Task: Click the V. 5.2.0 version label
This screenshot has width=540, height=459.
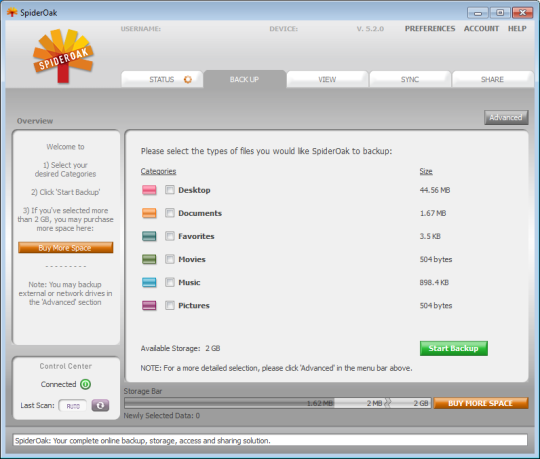Action: click(x=370, y=29)
